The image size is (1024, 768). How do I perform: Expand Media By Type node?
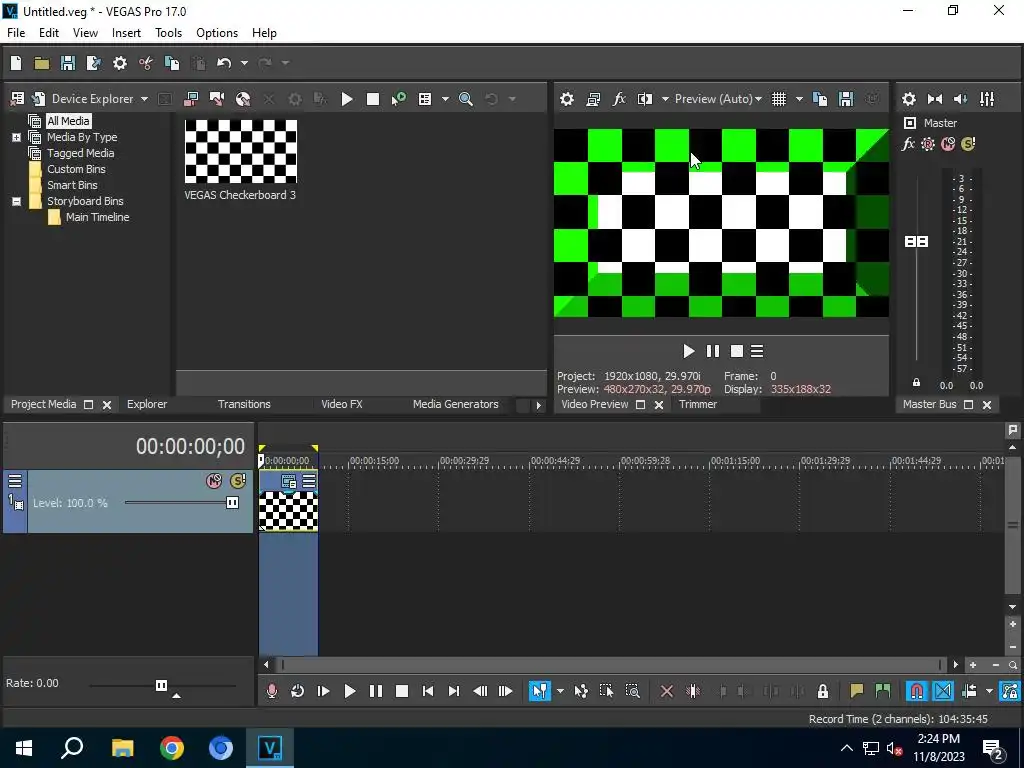16,137
